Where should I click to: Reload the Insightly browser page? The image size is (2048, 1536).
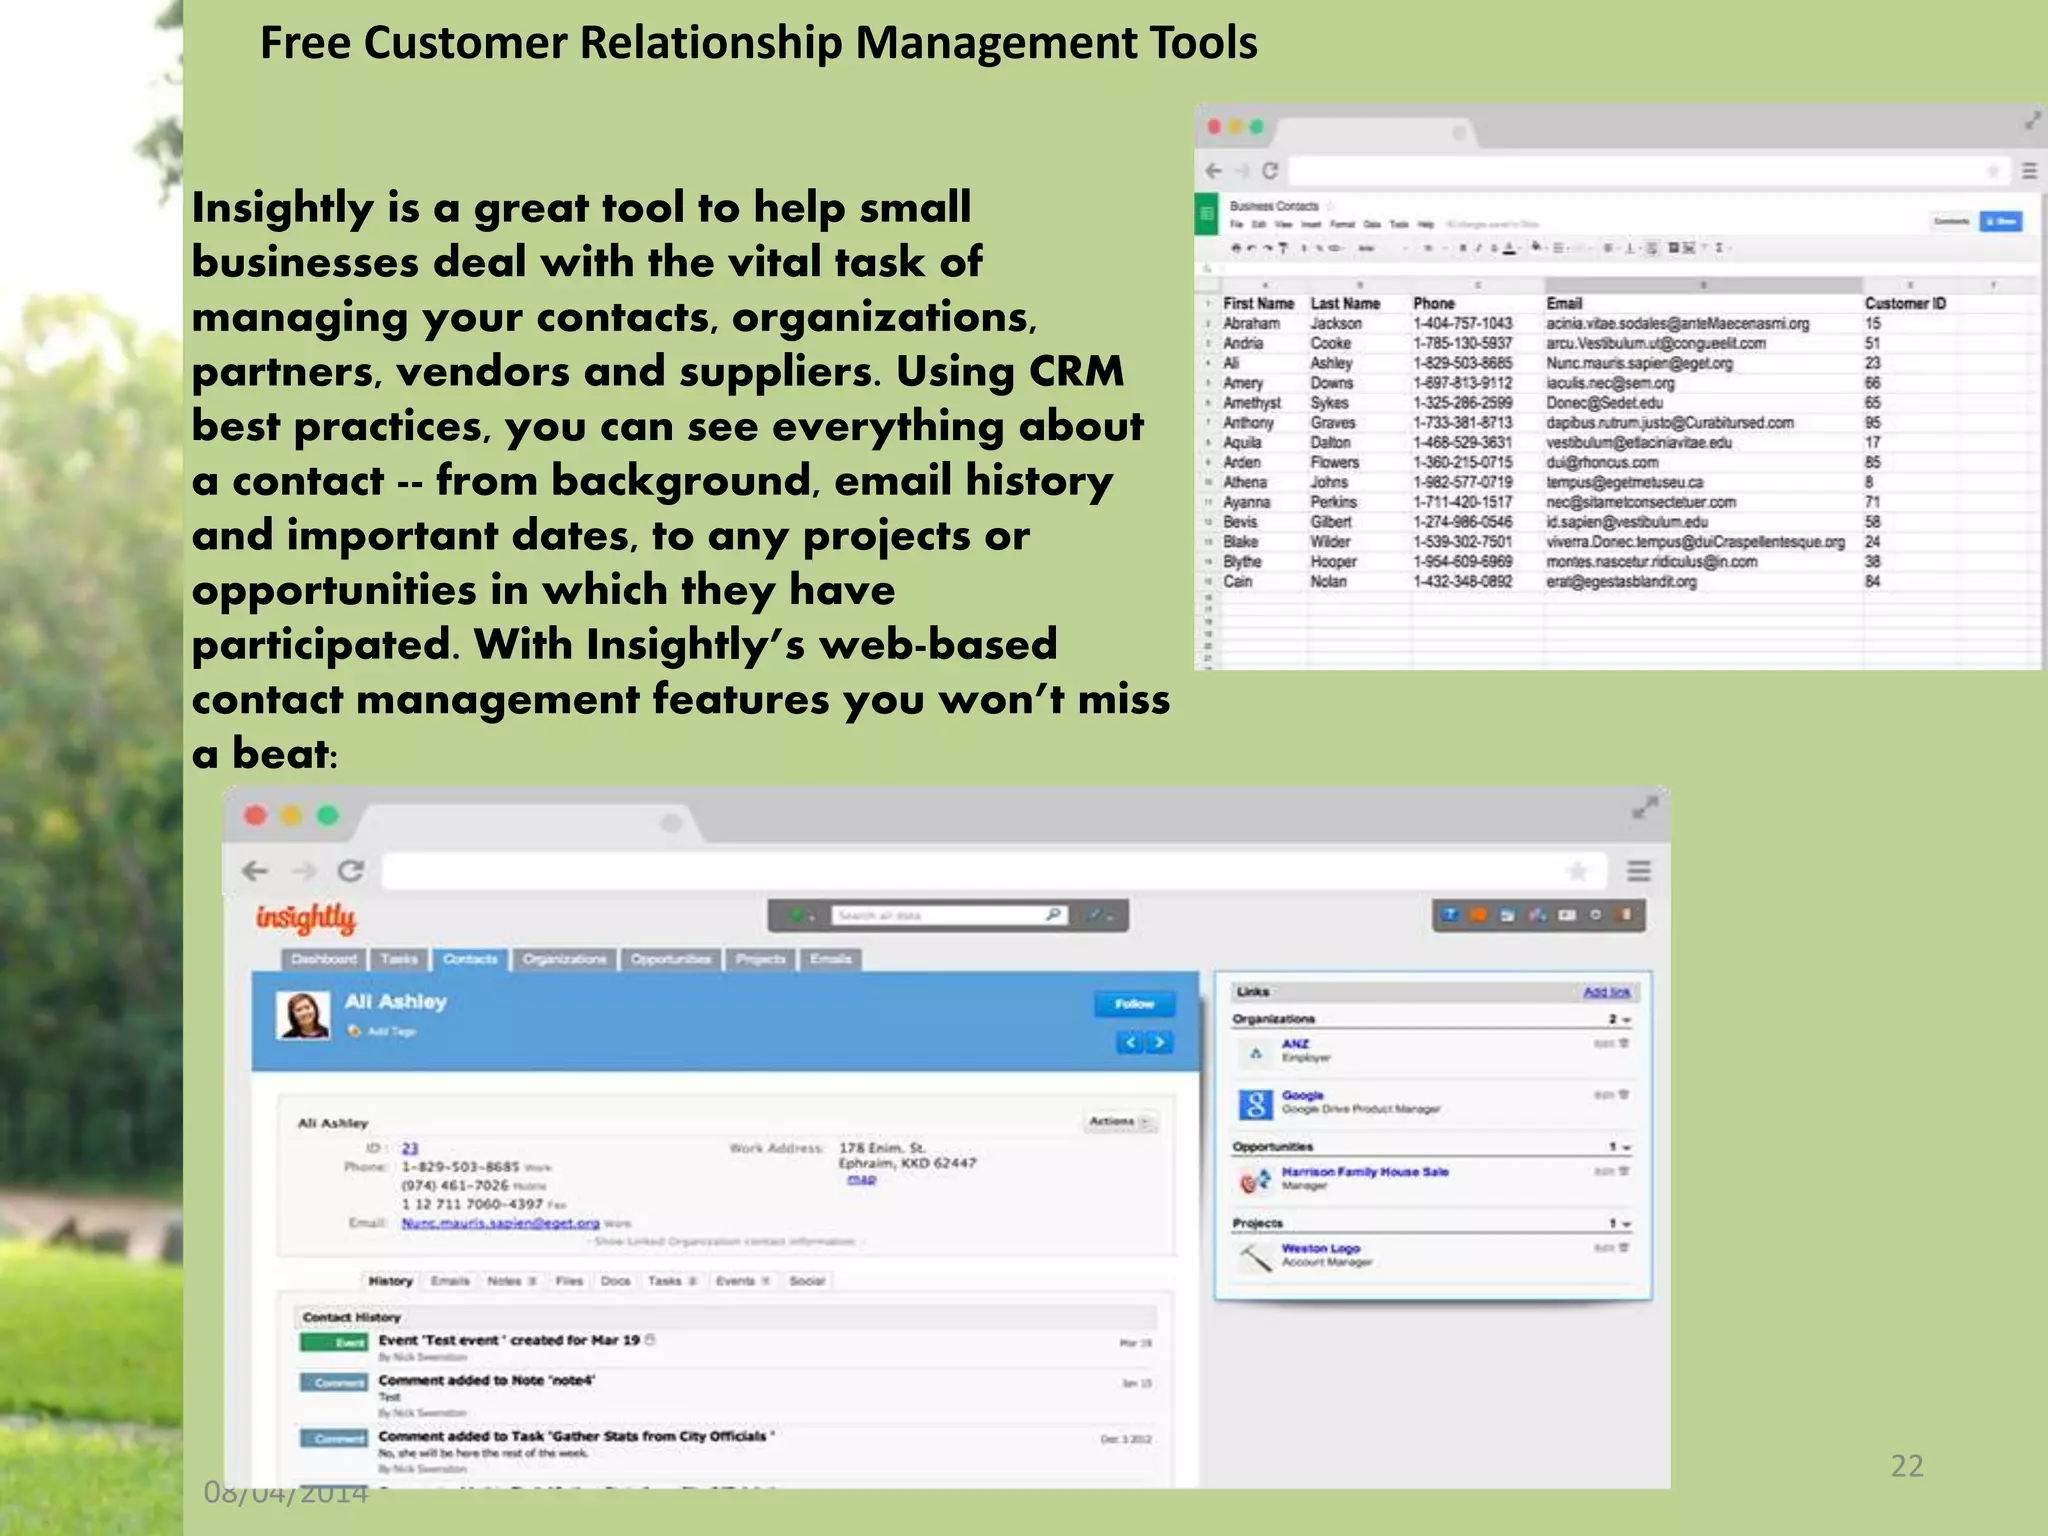350,871
